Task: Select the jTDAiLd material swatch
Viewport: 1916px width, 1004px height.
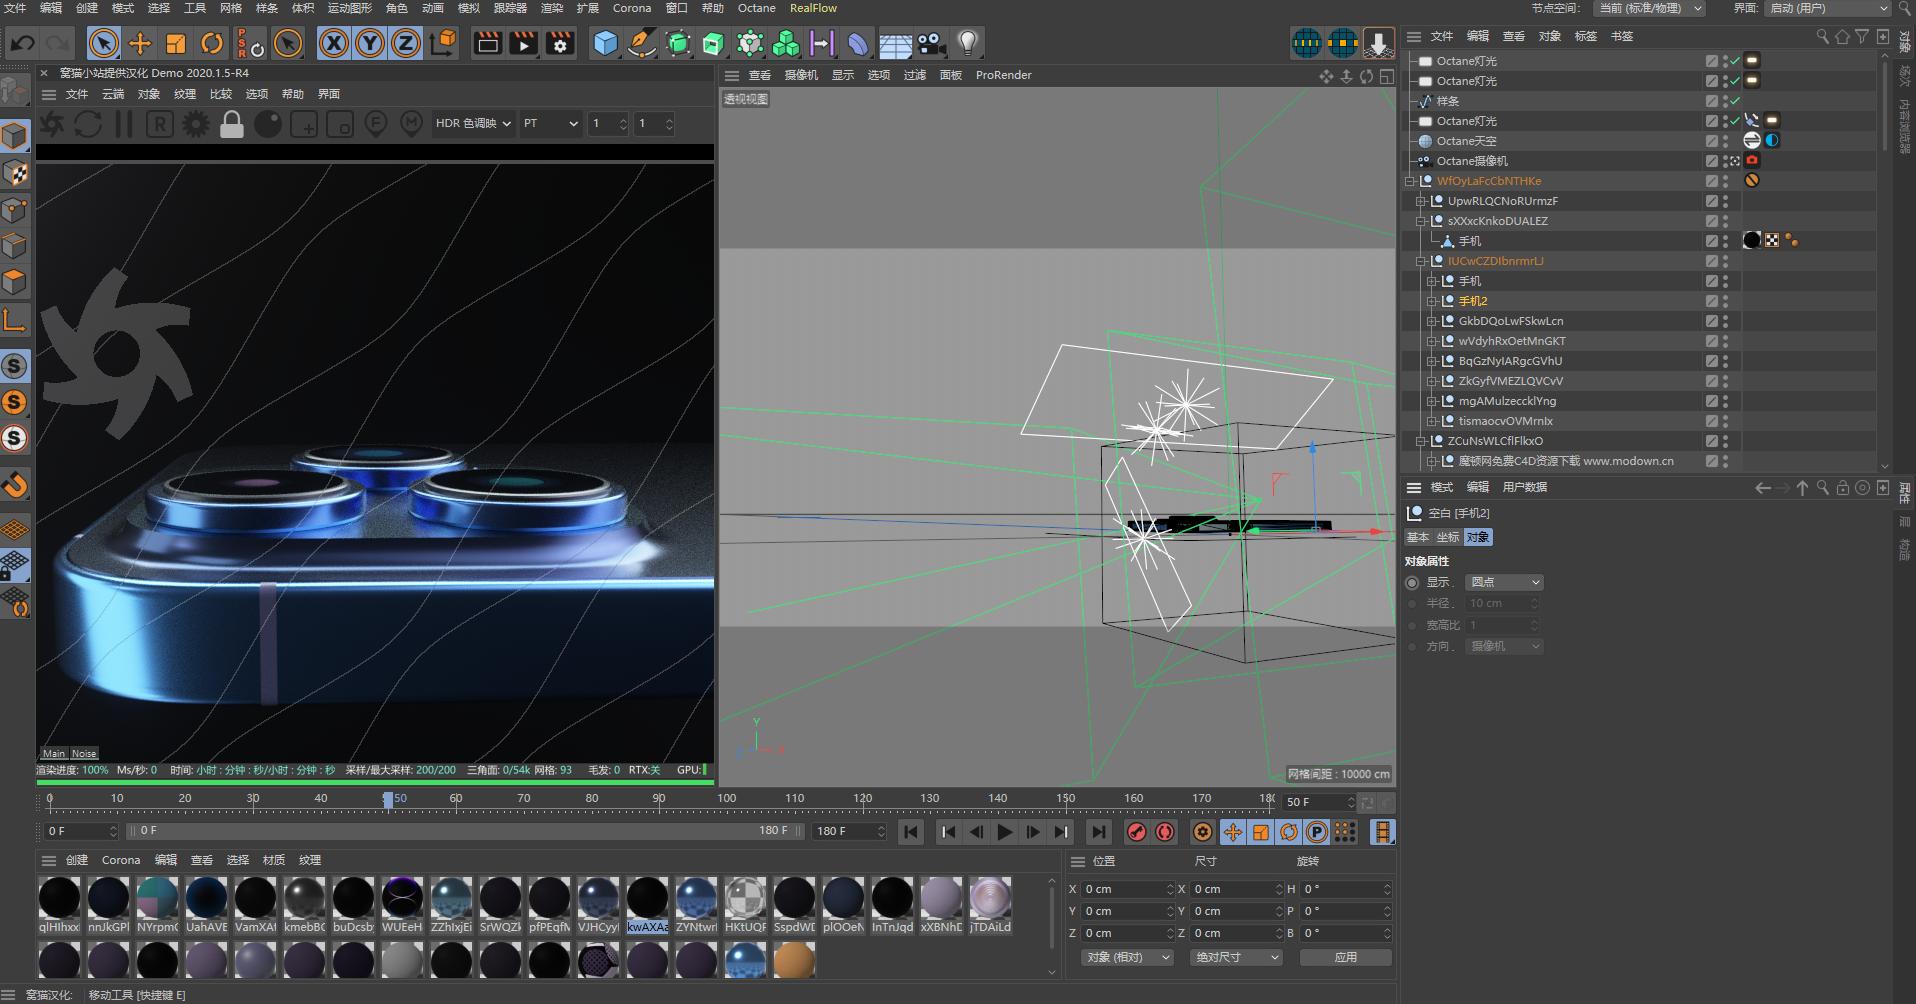Action: click(x=990, y=906)
